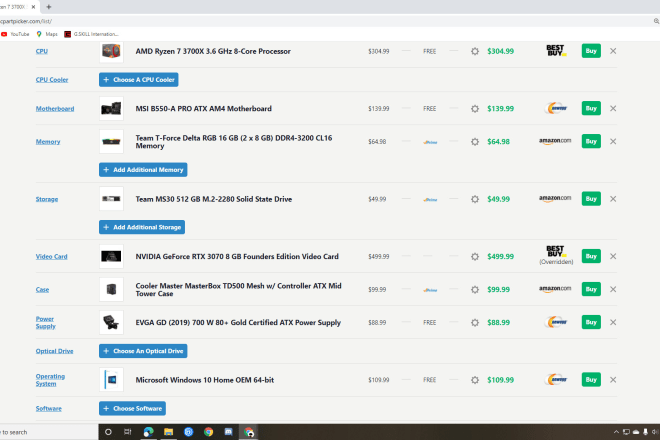Open the Video Card category link
This screenshot has height=440, width=660.
tap(51, 256)
